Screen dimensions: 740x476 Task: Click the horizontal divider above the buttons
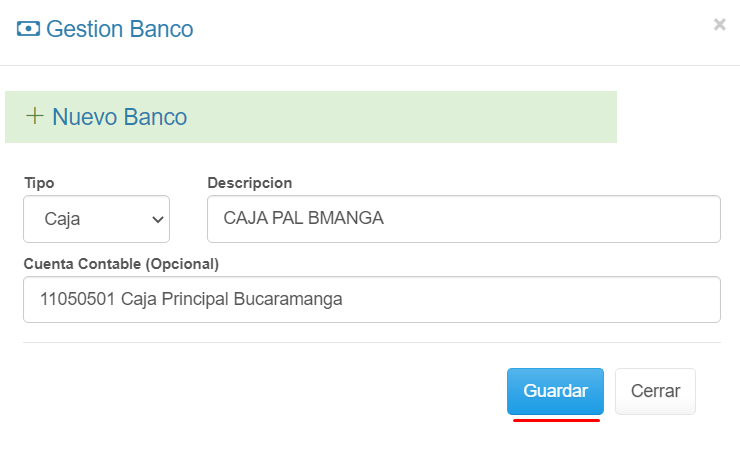pyautogui.click(x=371, y=343)
